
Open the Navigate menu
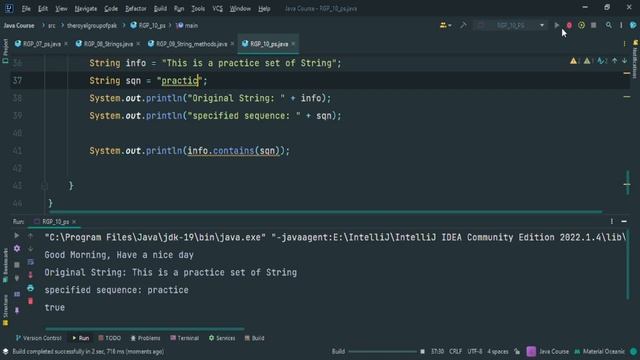point(86,9)
